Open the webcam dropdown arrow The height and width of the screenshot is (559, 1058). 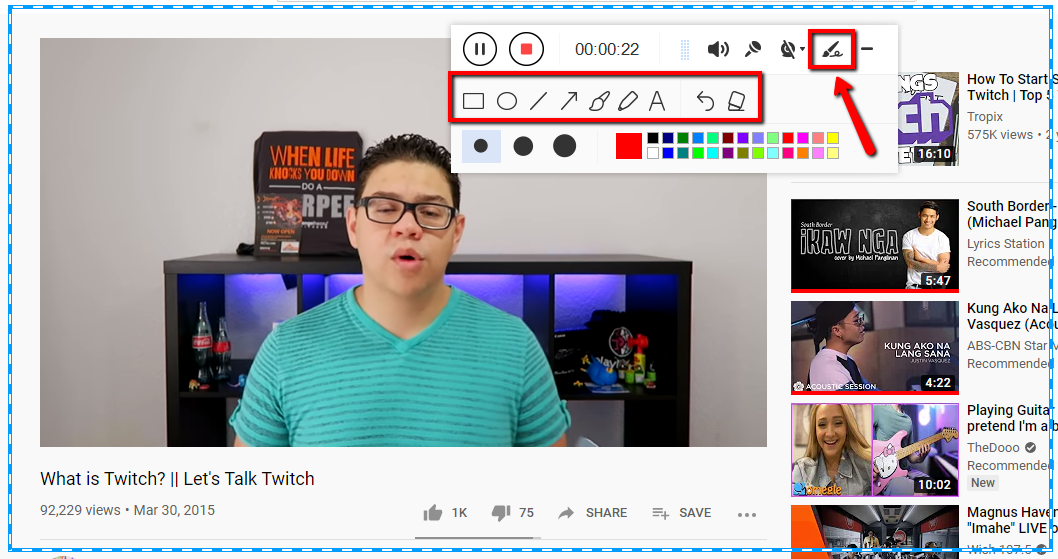click(803, 50)
